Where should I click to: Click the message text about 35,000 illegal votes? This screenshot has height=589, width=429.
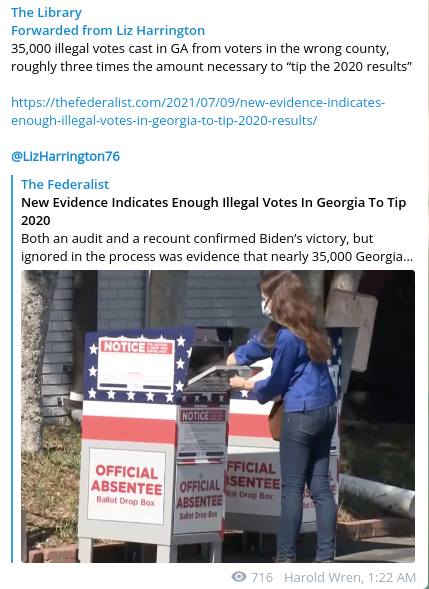point(211,57)
